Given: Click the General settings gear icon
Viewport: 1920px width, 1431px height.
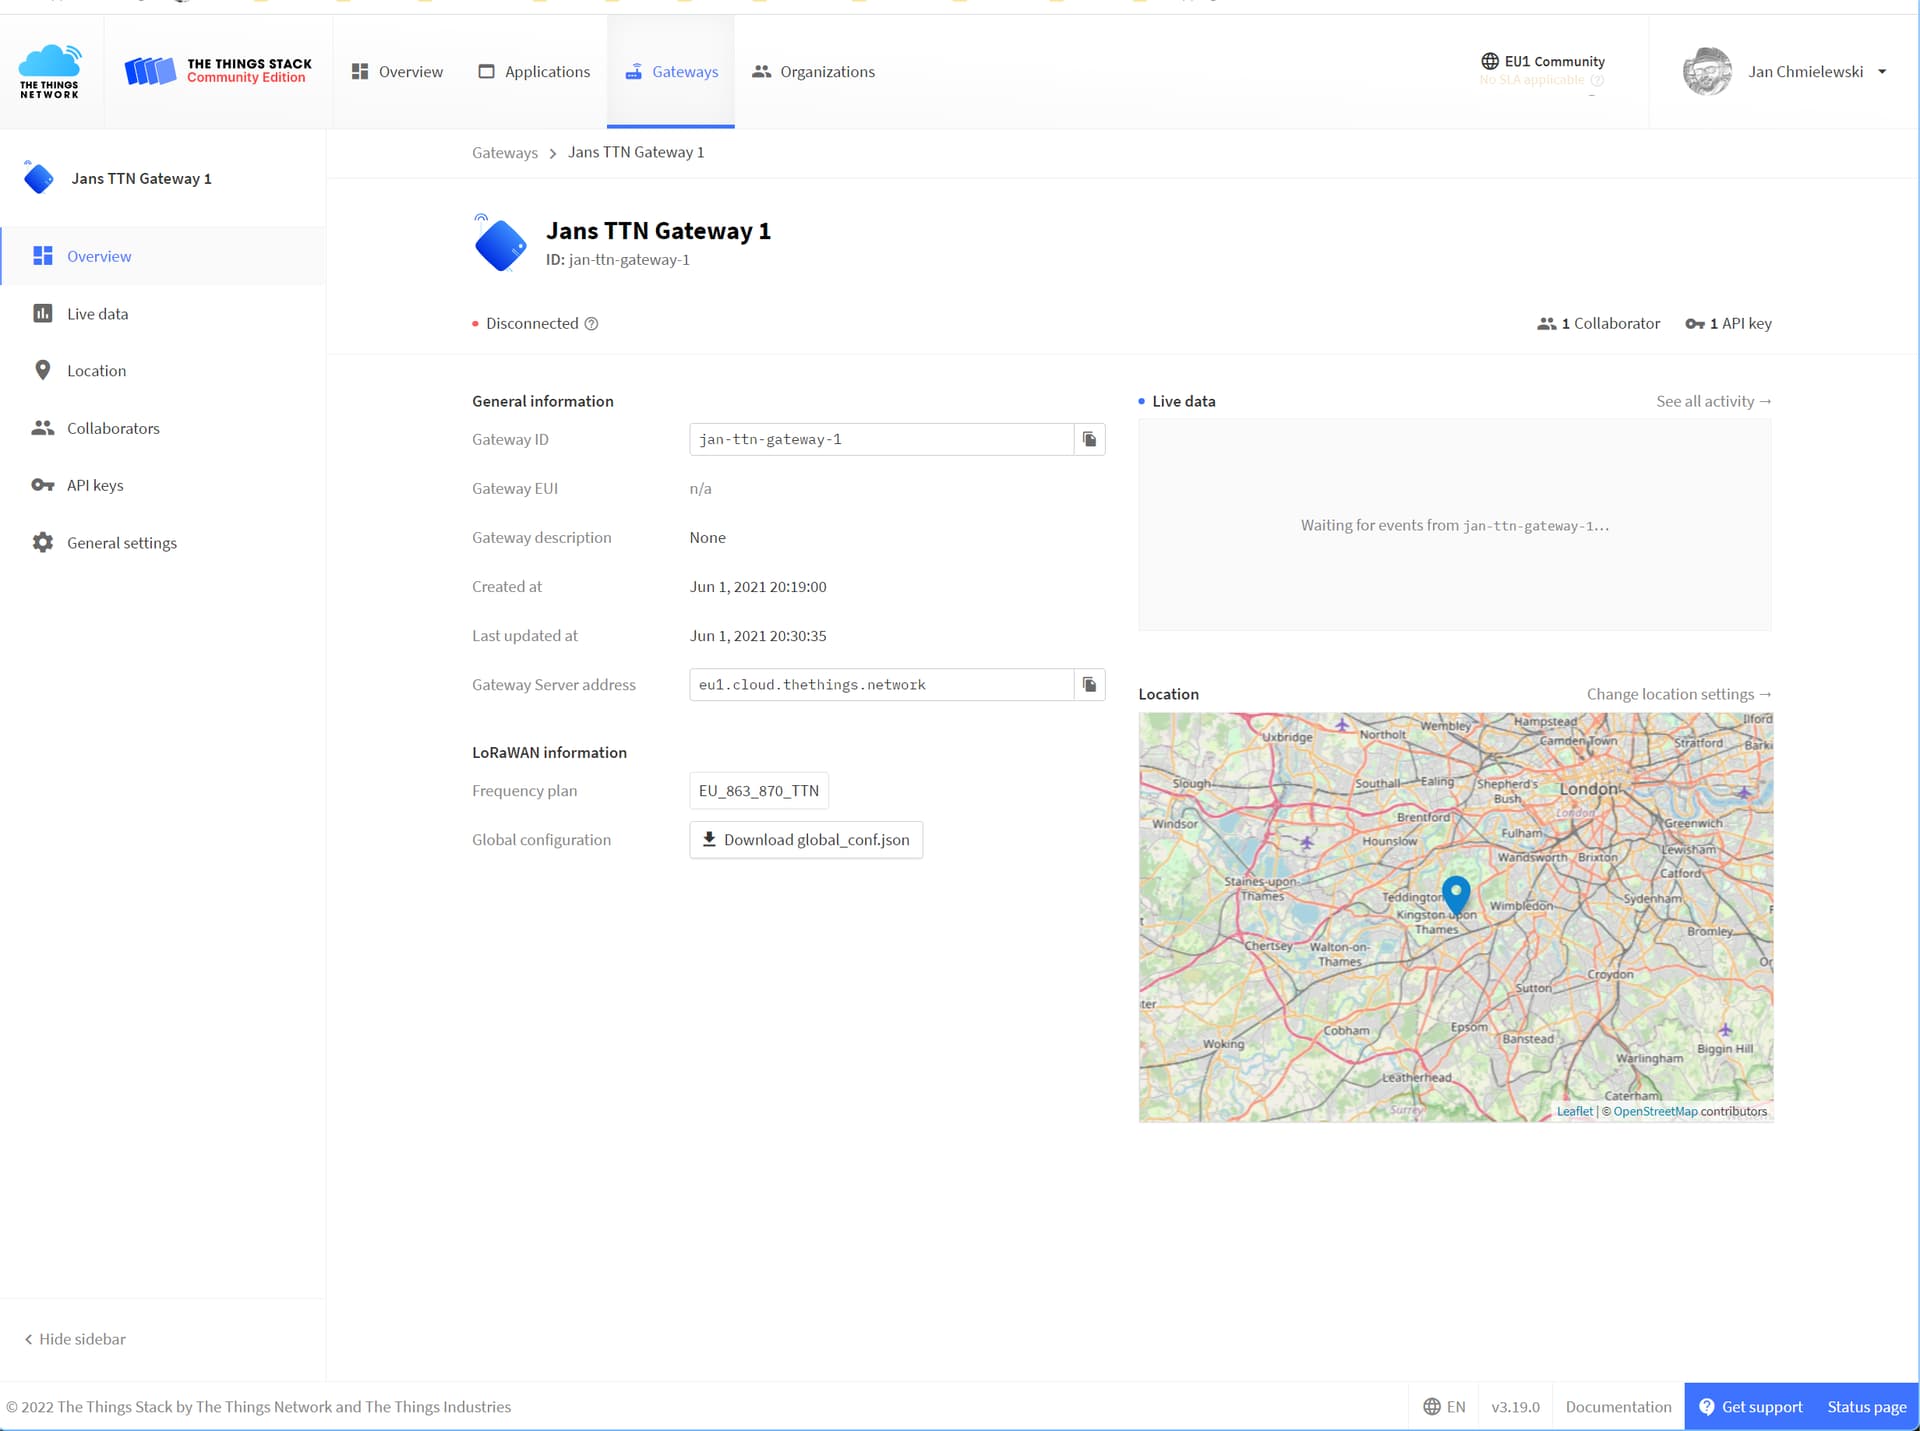Looking at the screenshot, I should click(43, 542).
